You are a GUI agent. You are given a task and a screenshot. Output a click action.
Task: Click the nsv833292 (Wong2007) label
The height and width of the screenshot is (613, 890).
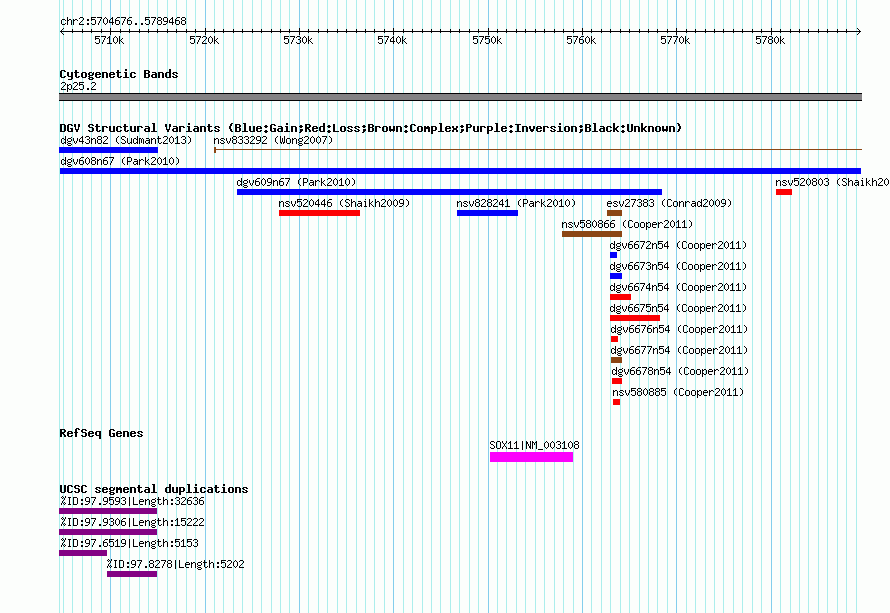click(x=273, y=140)
